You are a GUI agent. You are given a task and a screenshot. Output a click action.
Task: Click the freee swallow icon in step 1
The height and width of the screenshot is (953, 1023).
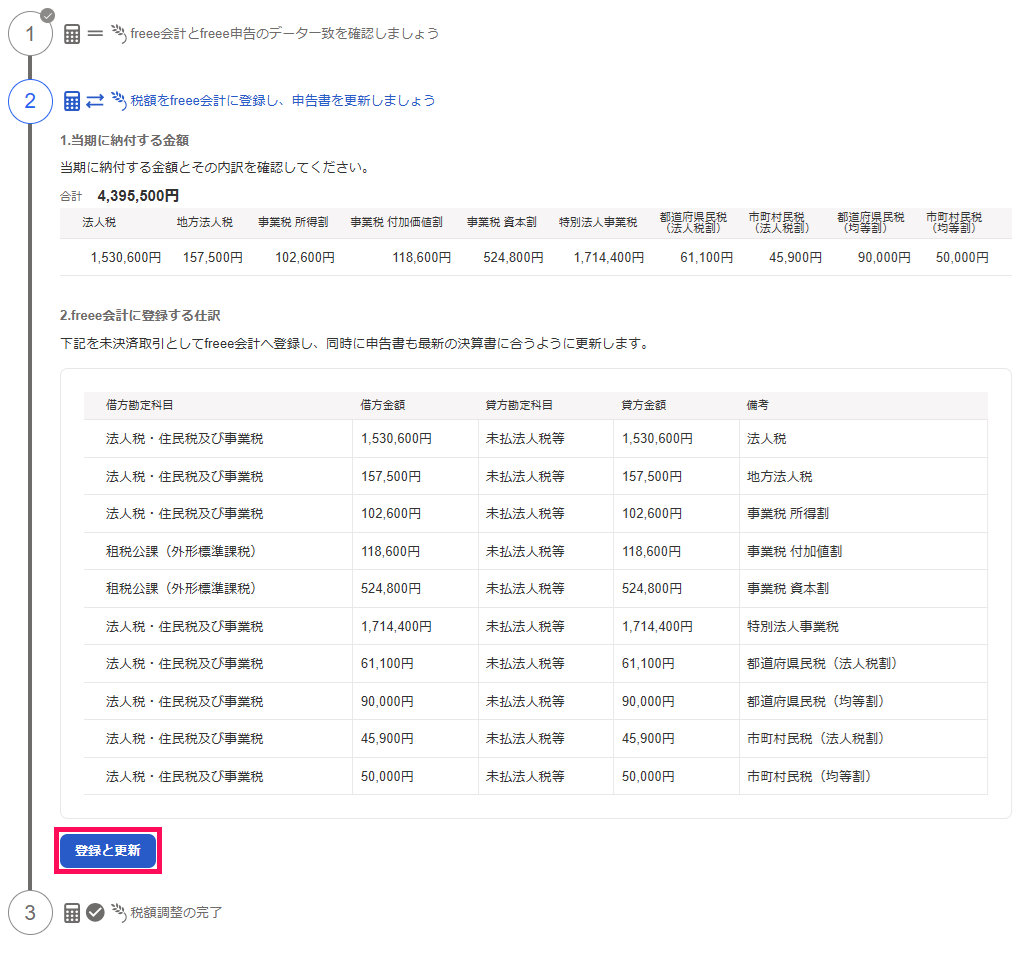(119, 33)
